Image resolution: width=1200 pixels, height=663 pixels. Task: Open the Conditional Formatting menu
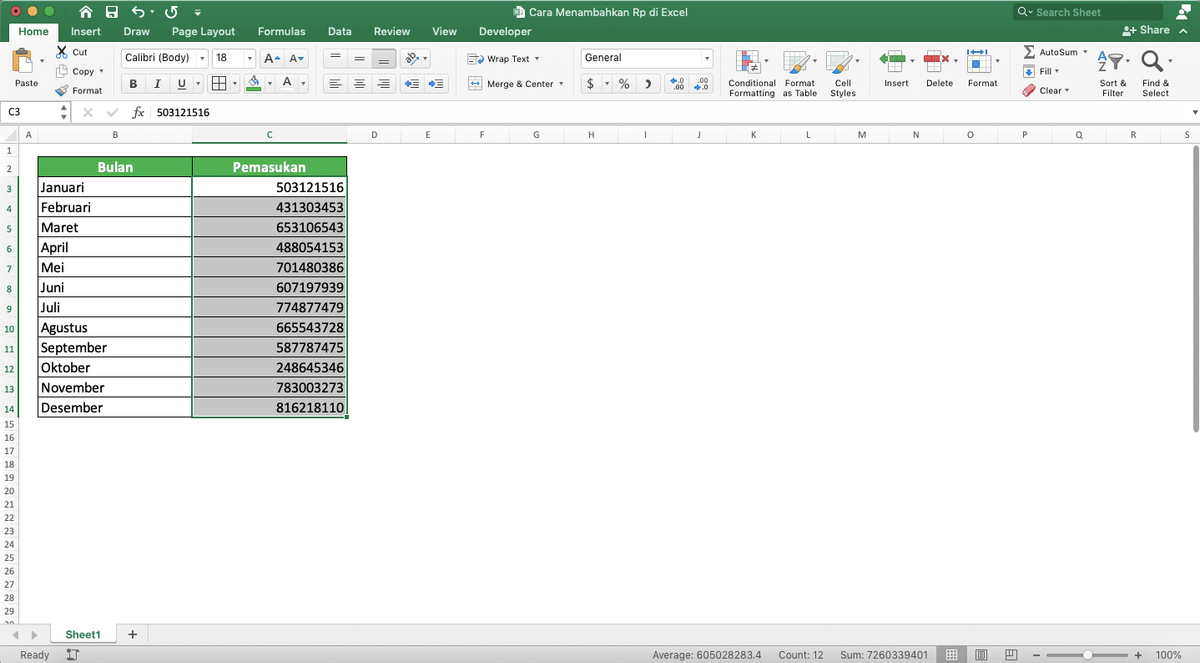[752, 73]
